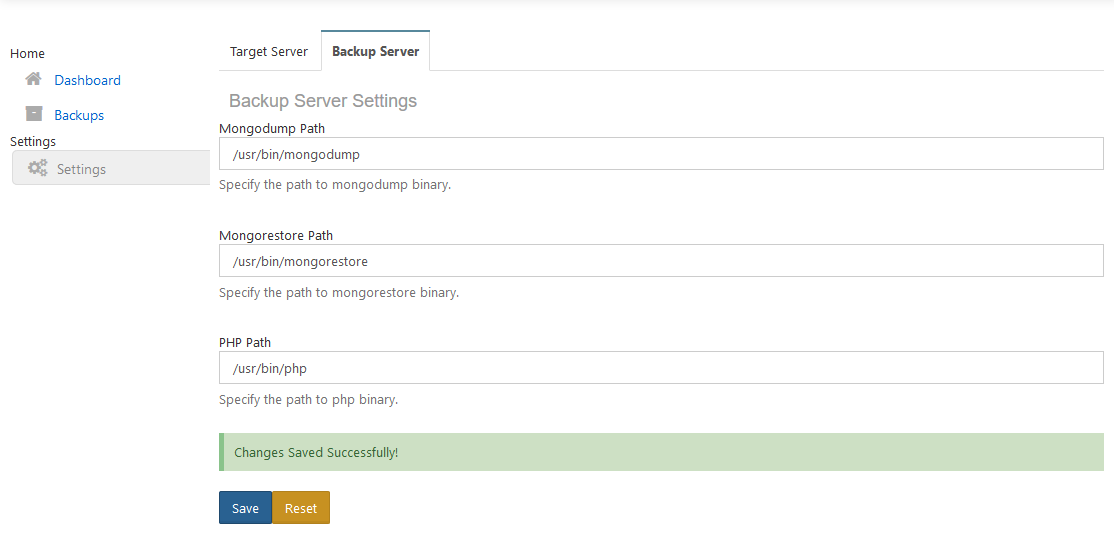Click into the Mongorestore Path text box

[661, 261]
